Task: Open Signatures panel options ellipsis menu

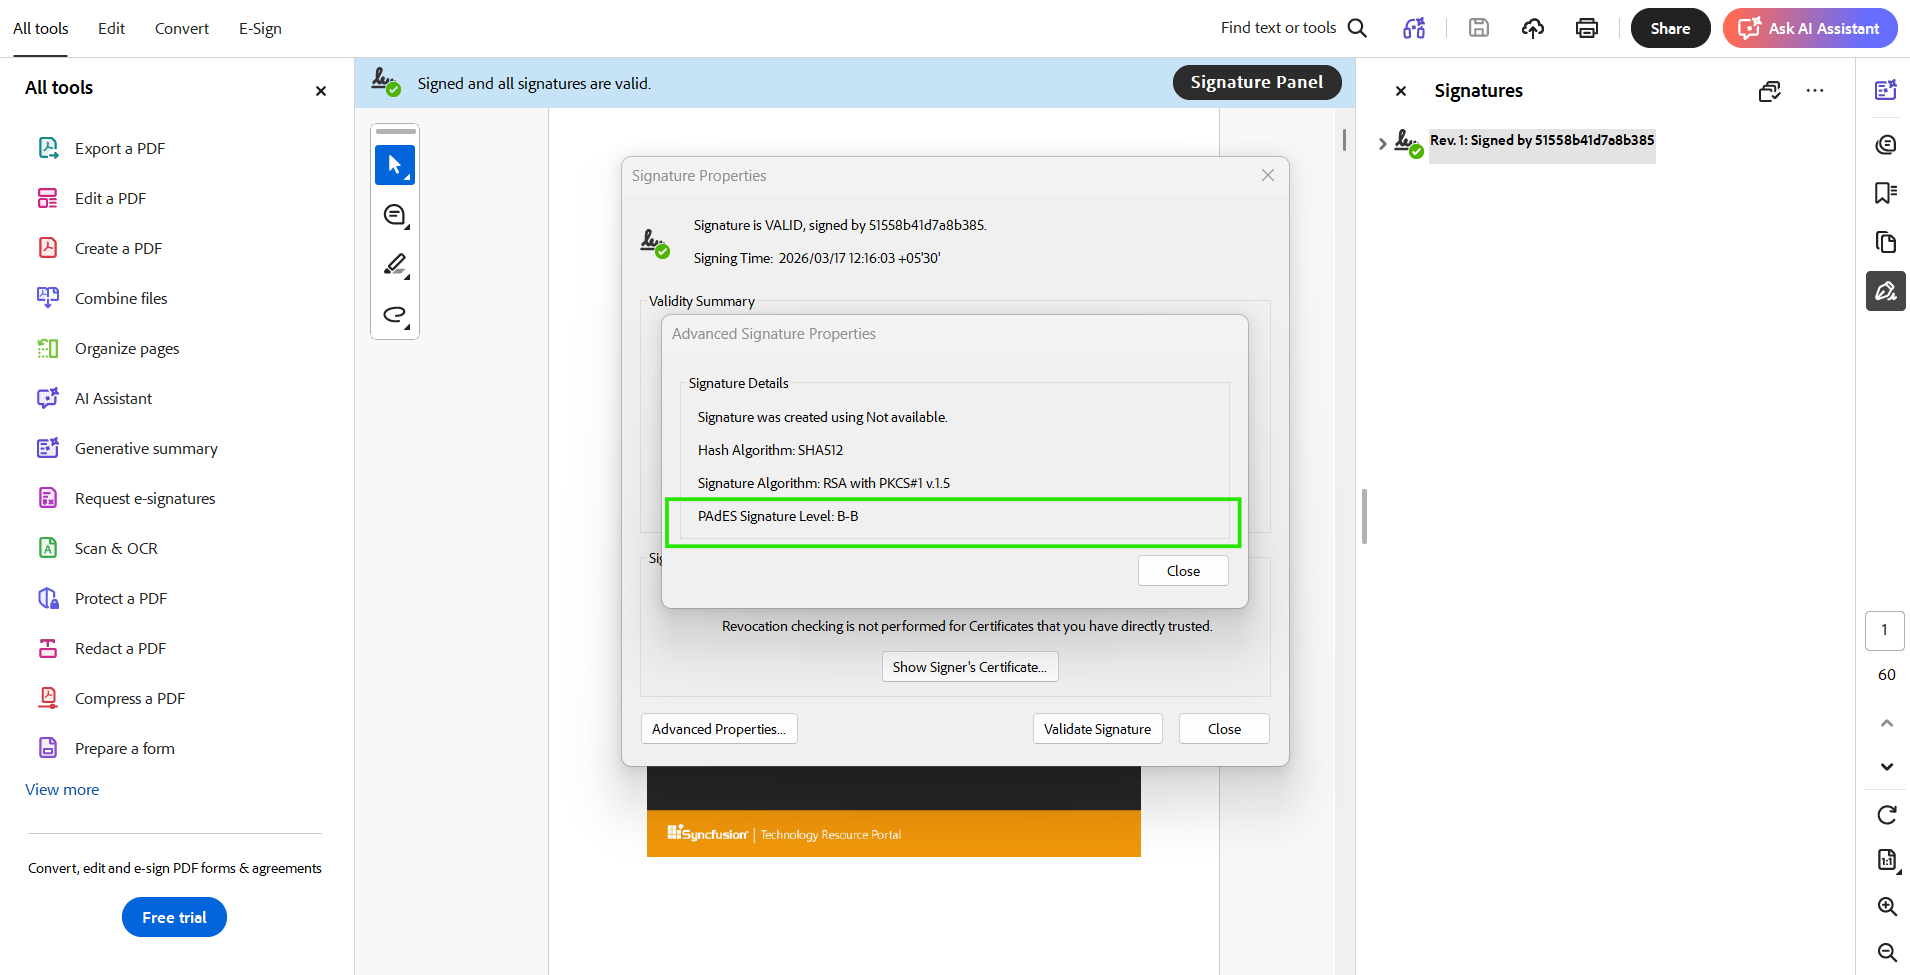Action: [x=1815, y=91]
